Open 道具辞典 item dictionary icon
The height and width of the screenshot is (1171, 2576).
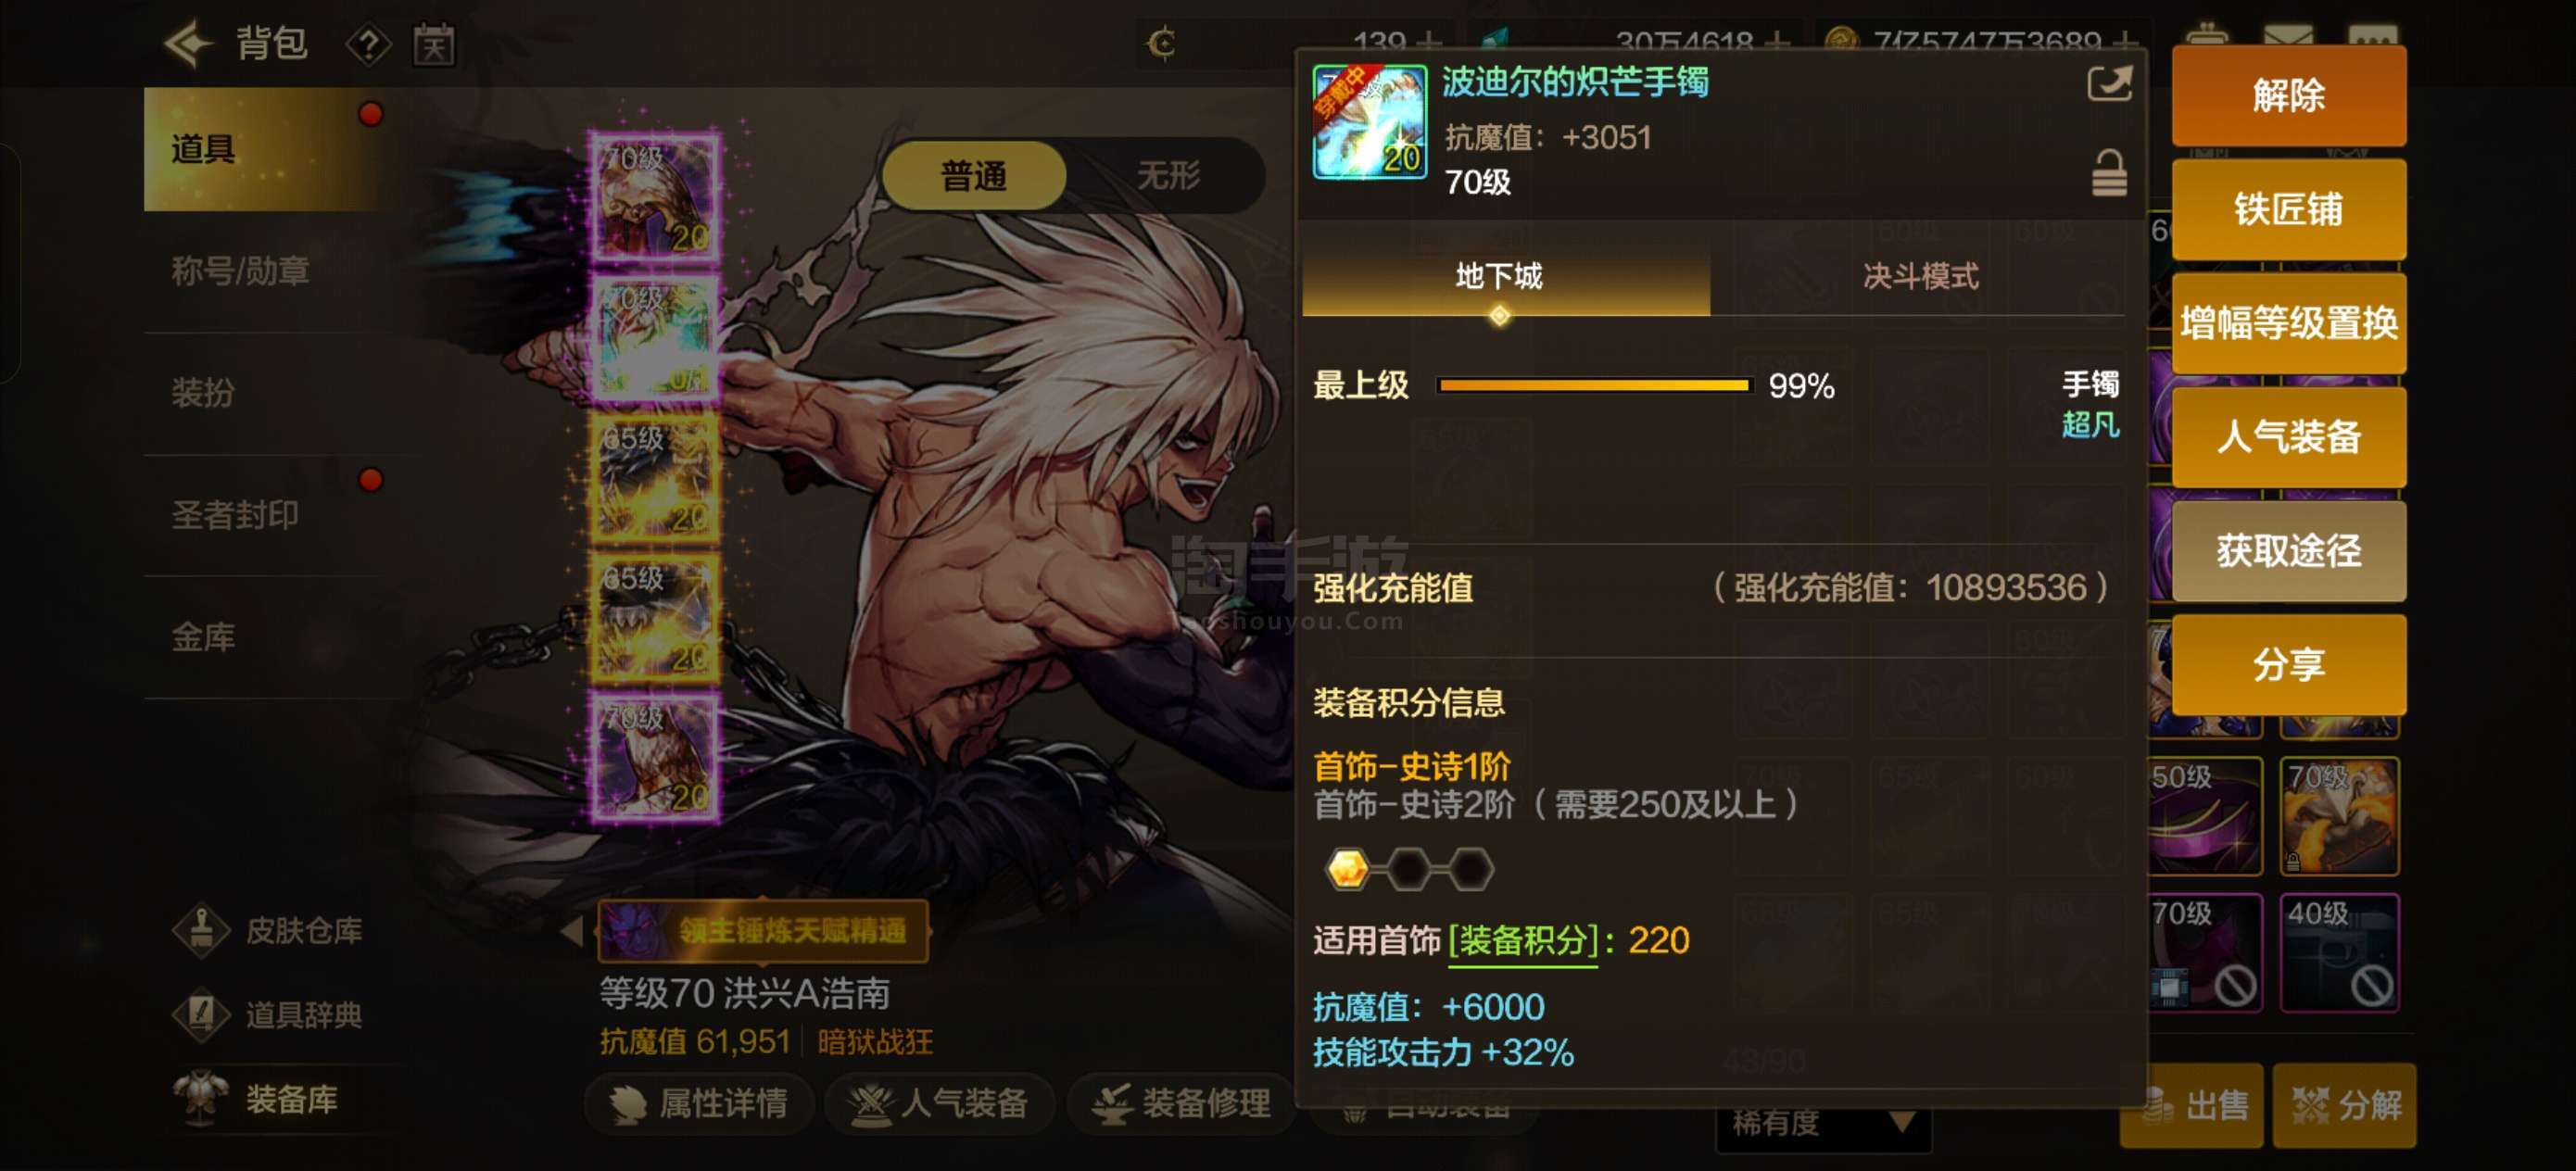click(201, 1014)
